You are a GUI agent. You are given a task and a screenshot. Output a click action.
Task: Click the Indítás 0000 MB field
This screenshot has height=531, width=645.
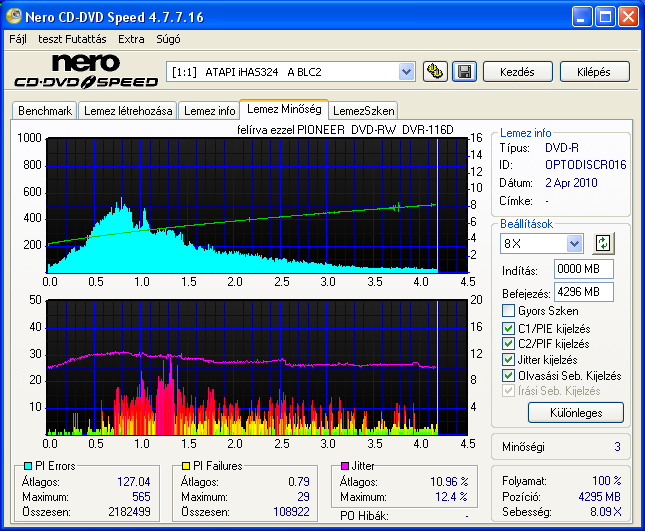click(x=584, y=269)
